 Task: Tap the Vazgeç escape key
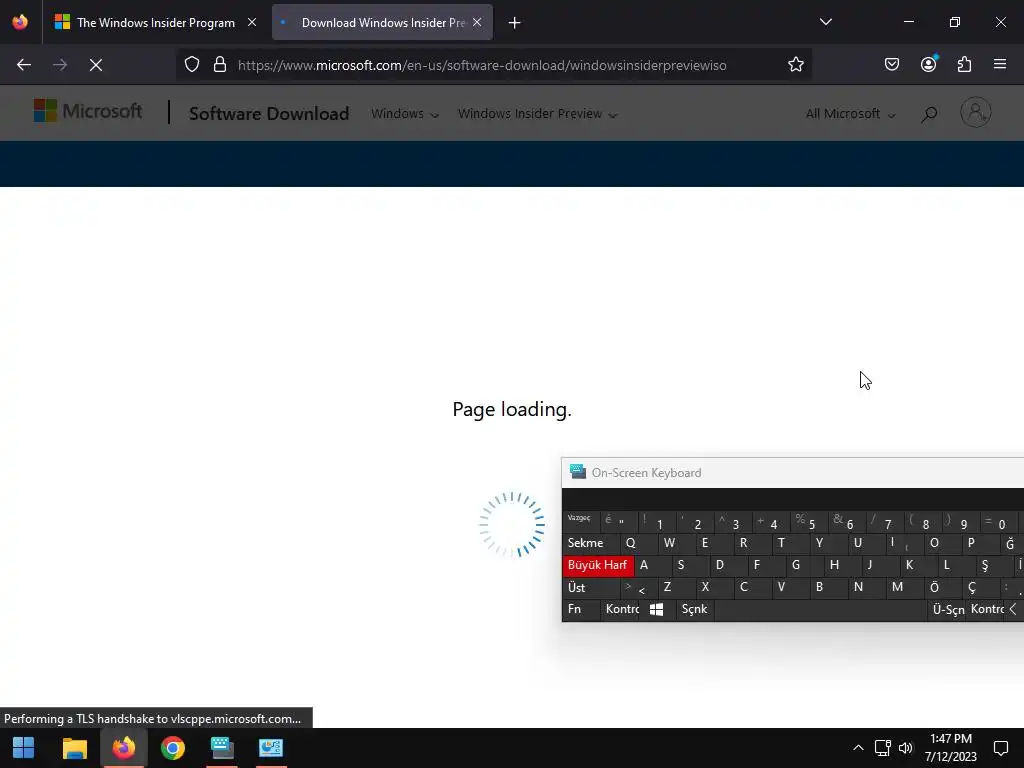(579, 521)
